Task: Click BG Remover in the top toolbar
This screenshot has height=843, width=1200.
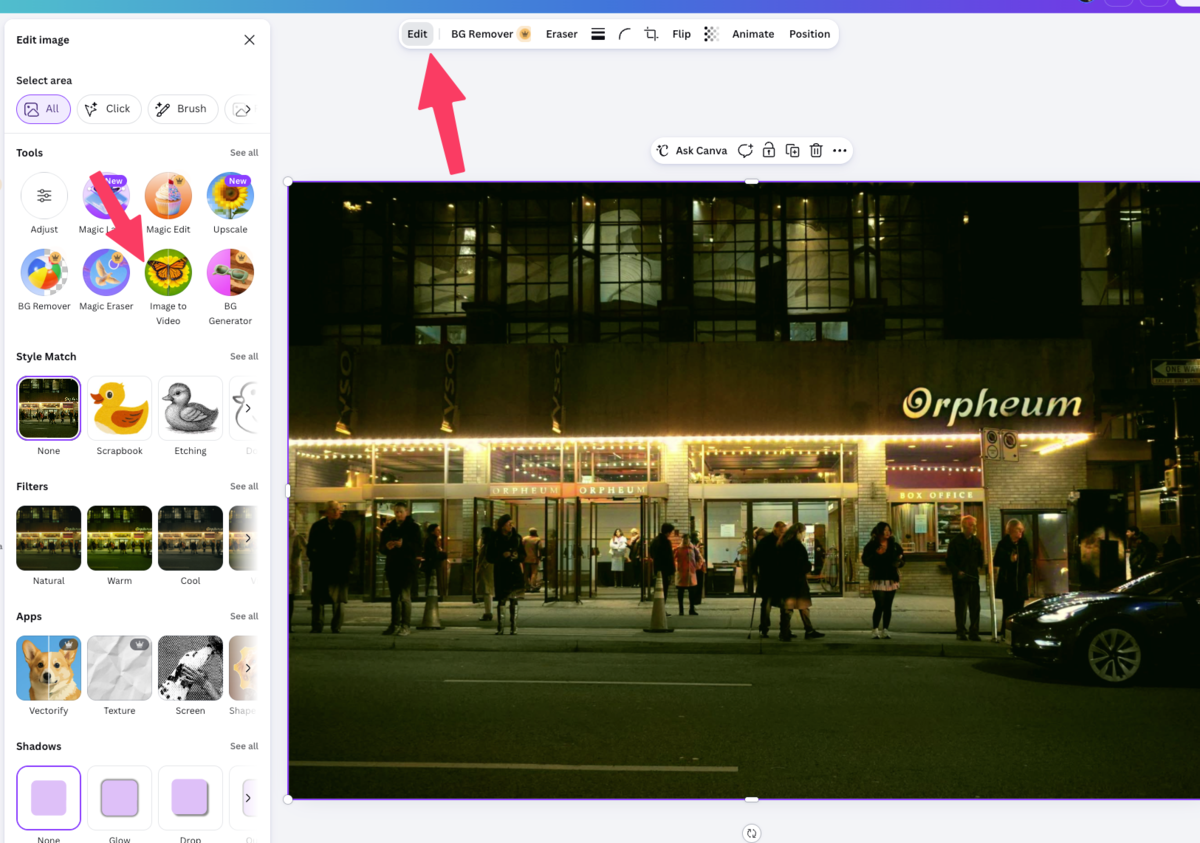Action: 490,34
